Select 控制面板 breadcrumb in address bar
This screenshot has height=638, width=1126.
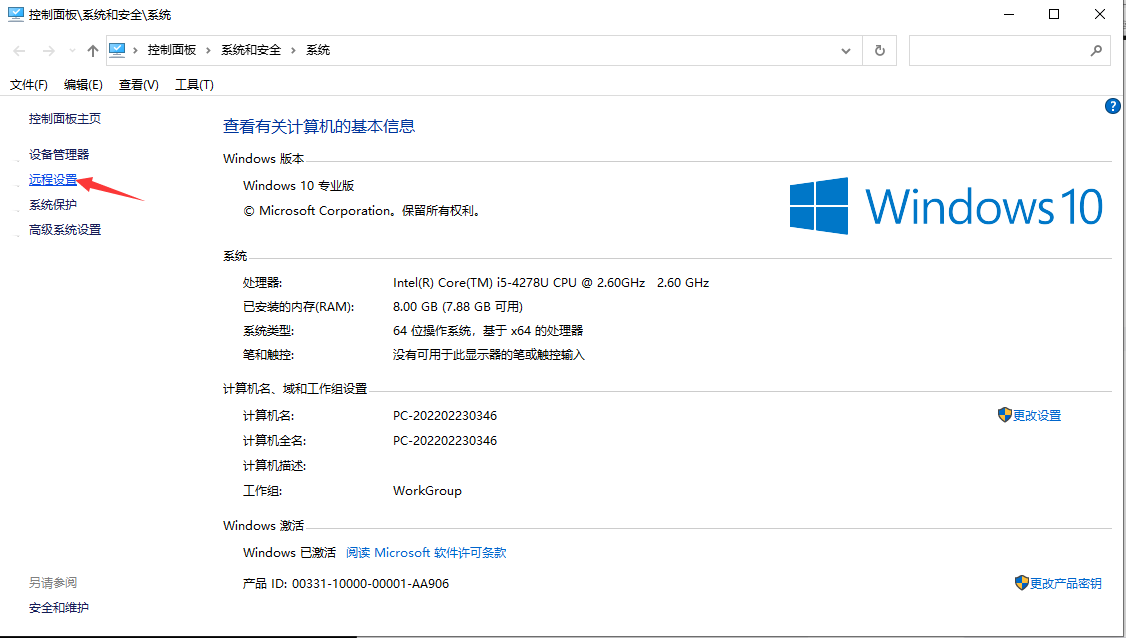172,50
